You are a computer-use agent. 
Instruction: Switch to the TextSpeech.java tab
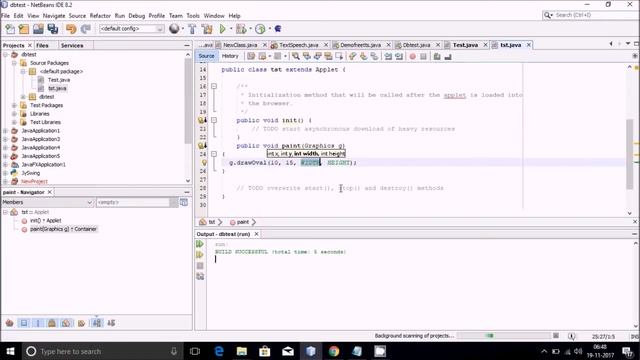point(299,45)
